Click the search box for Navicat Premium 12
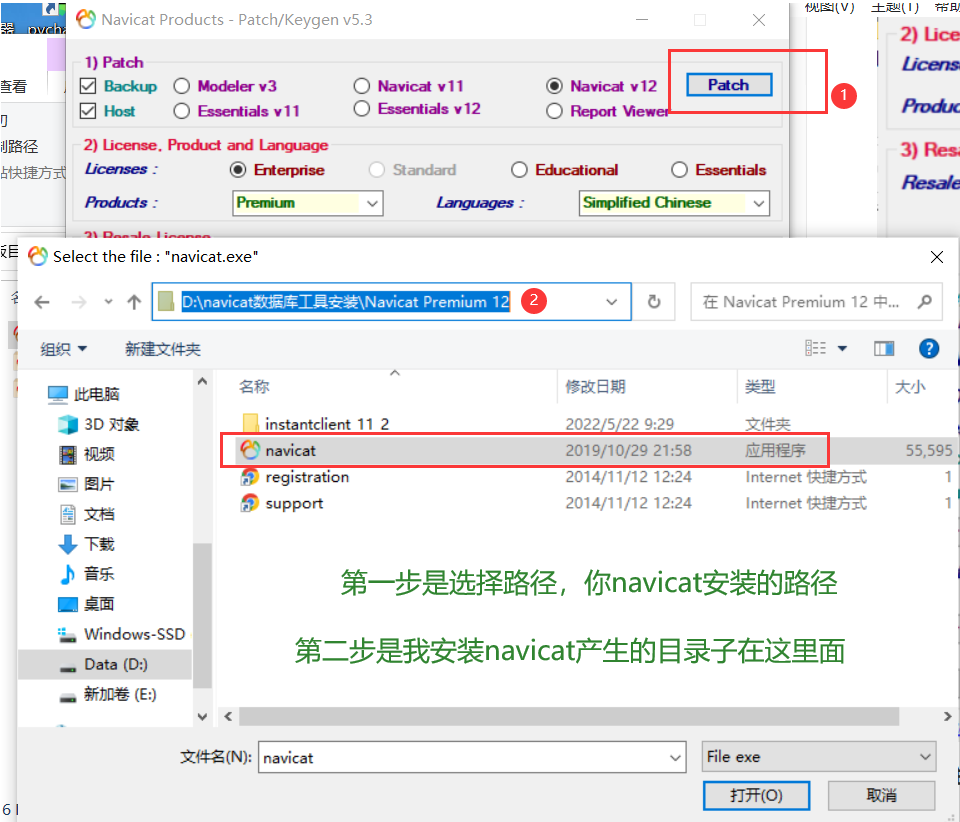The width and height of the screenshot is (960, 822). click(816, 302)
